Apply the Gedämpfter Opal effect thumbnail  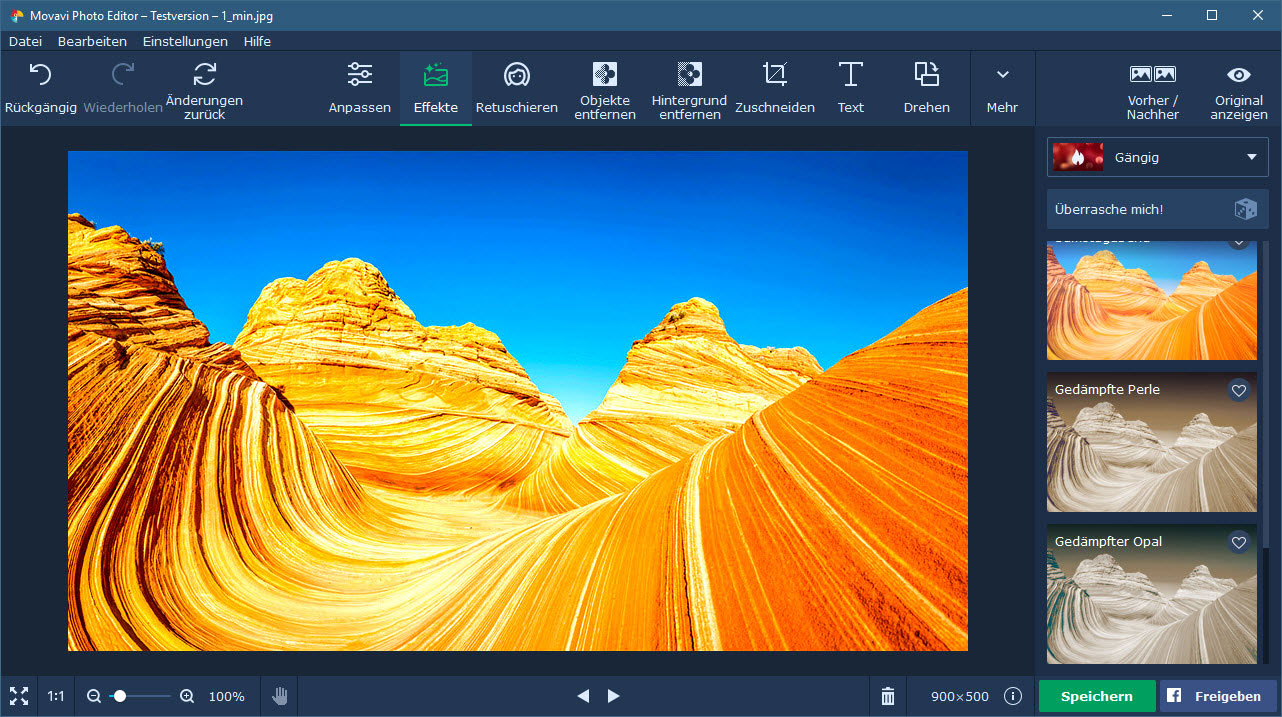pos(1152,594)
